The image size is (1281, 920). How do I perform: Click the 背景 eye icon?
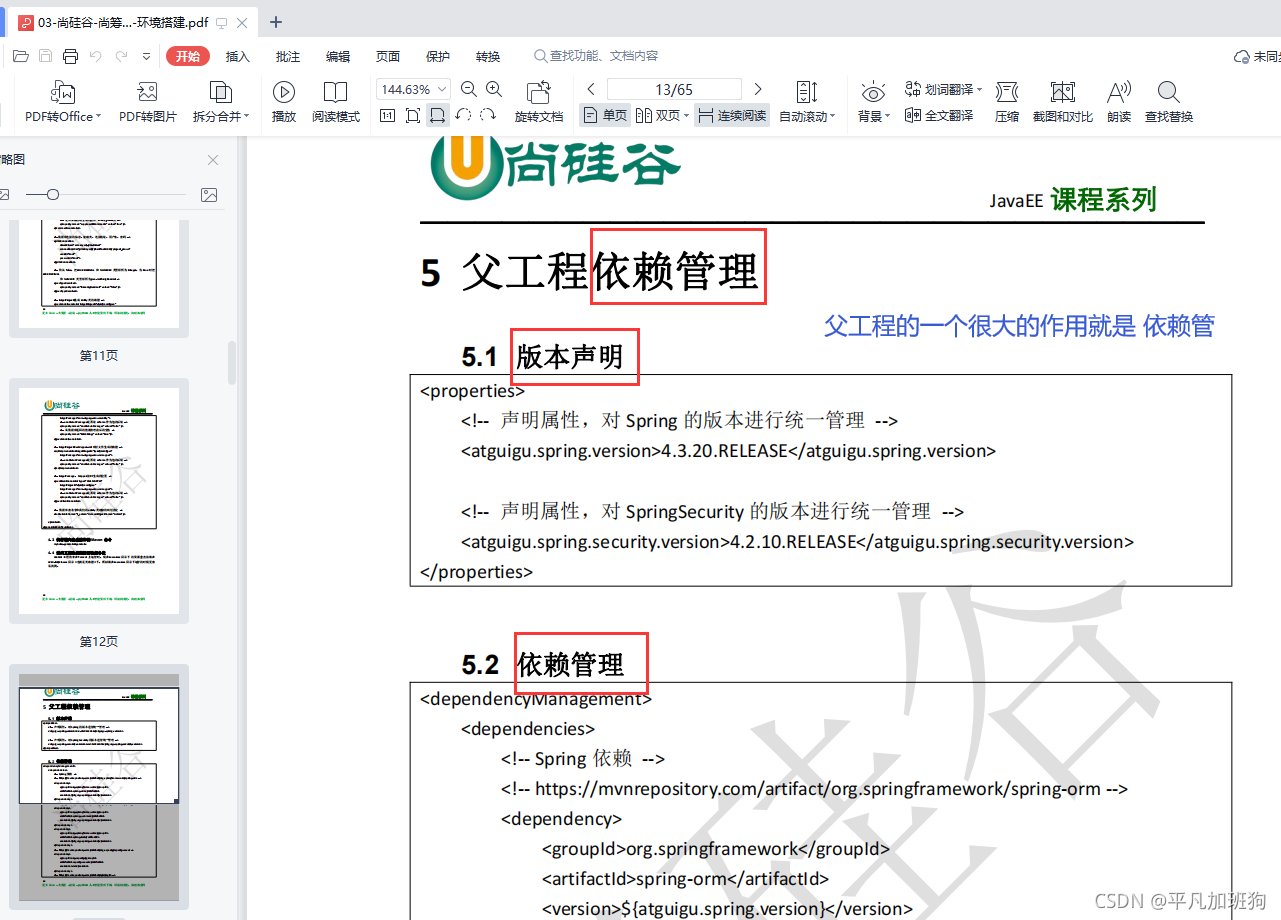pos(873,93)
